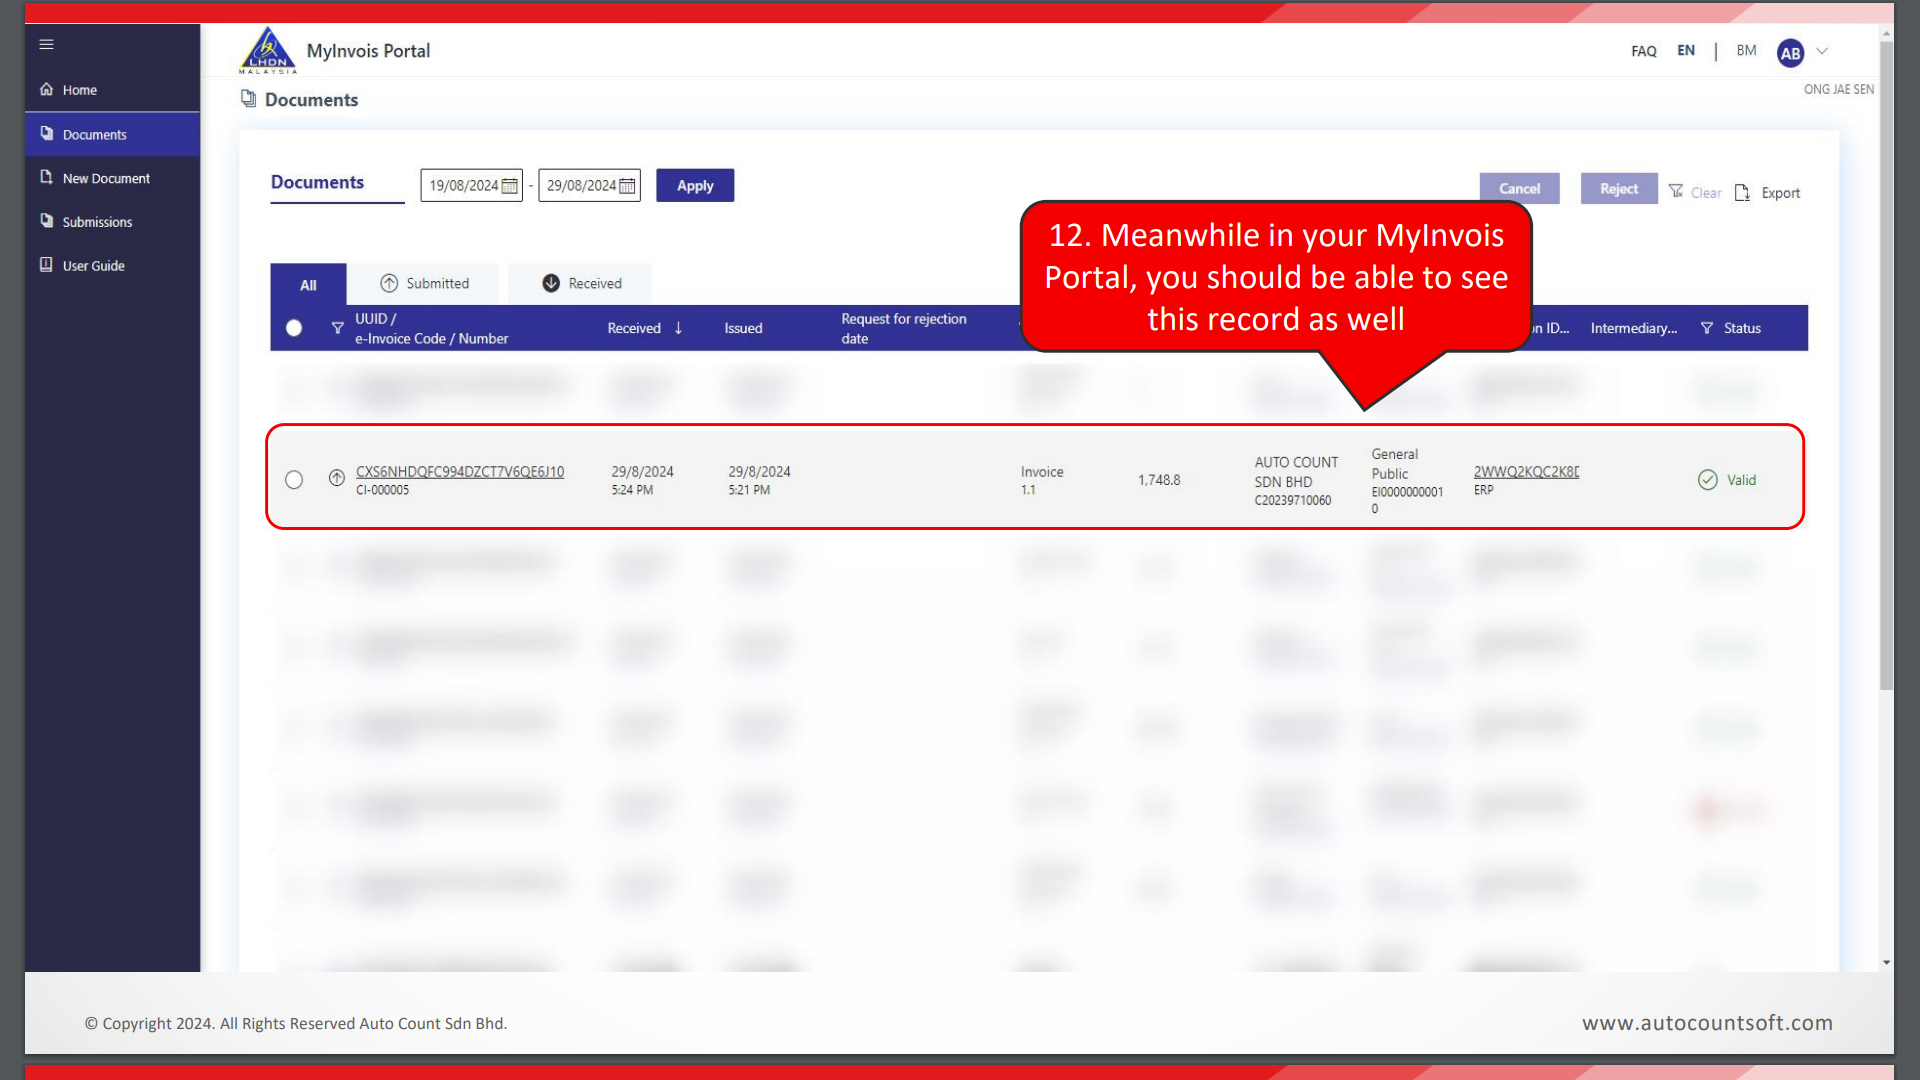Click the Status column filter icon
1920x1080 pixels.
(x=1707, y=328)
